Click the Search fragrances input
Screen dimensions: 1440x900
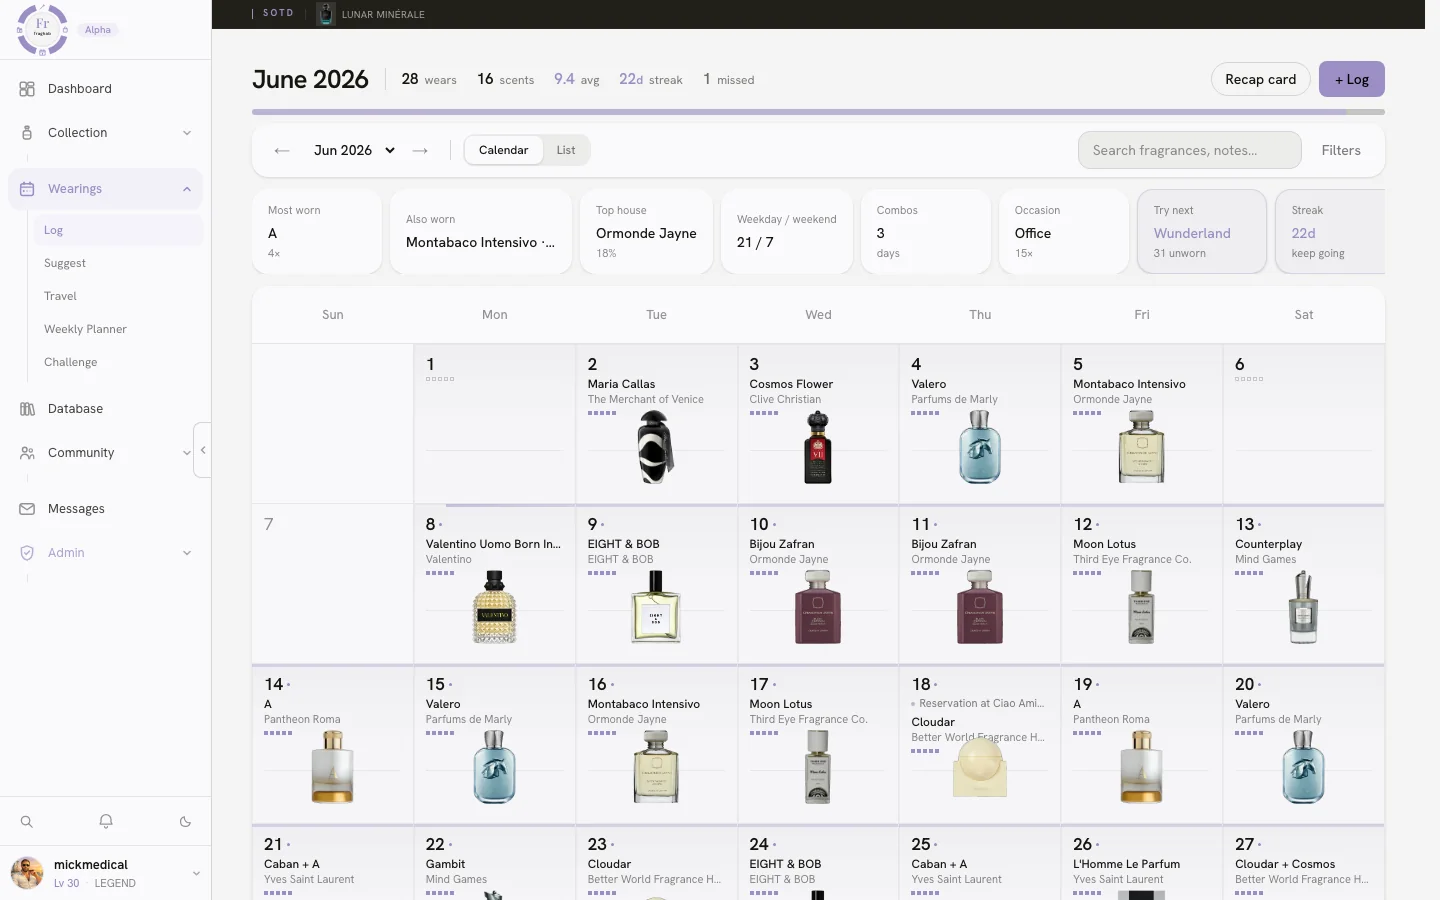pos(1189,150)
